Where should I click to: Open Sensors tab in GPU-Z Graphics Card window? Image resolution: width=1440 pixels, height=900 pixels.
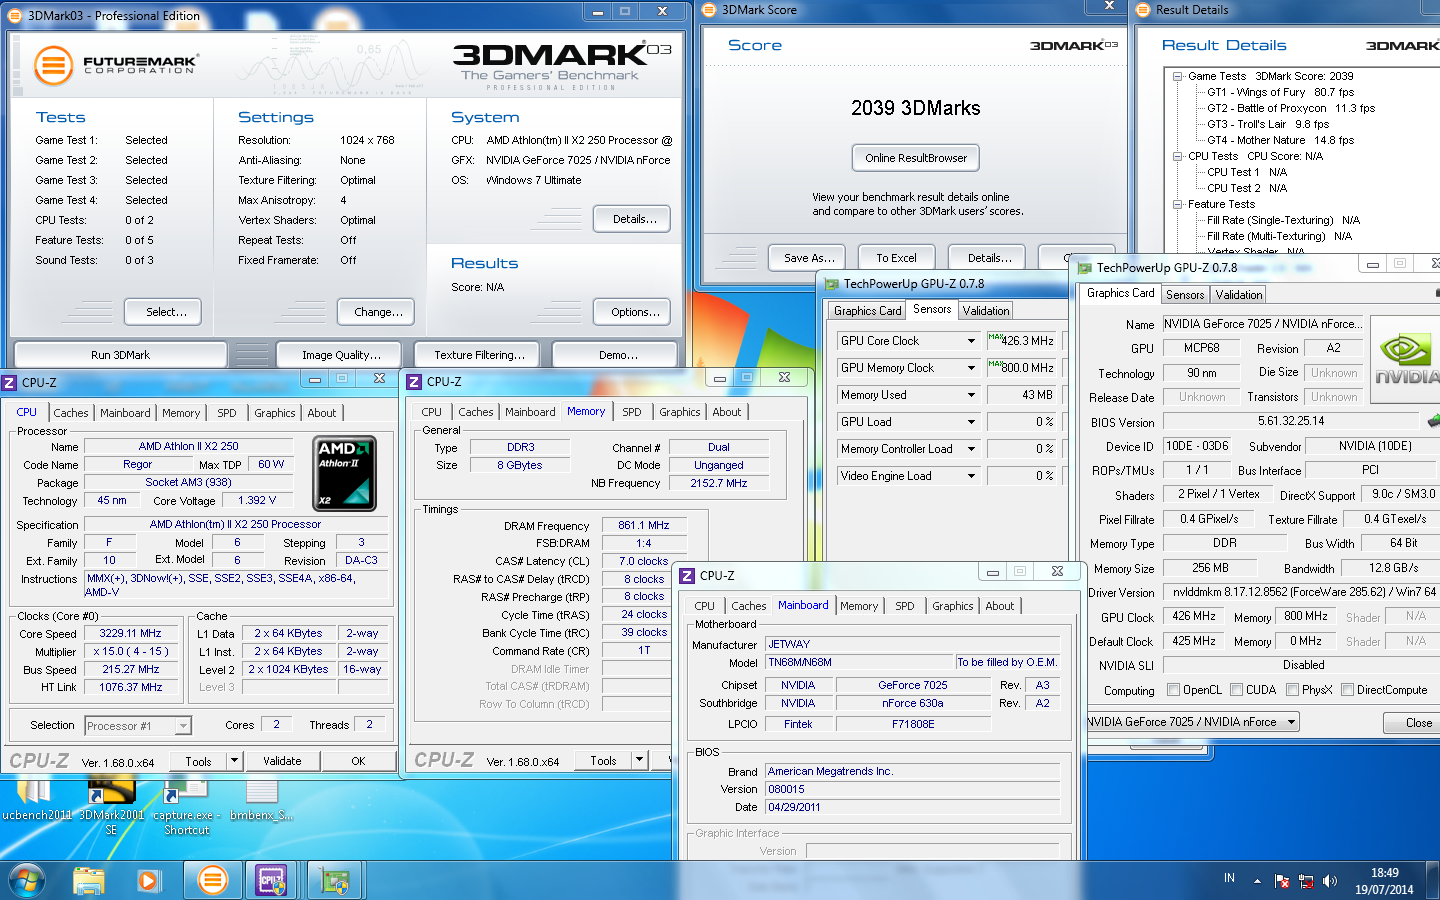(1185, 295)
